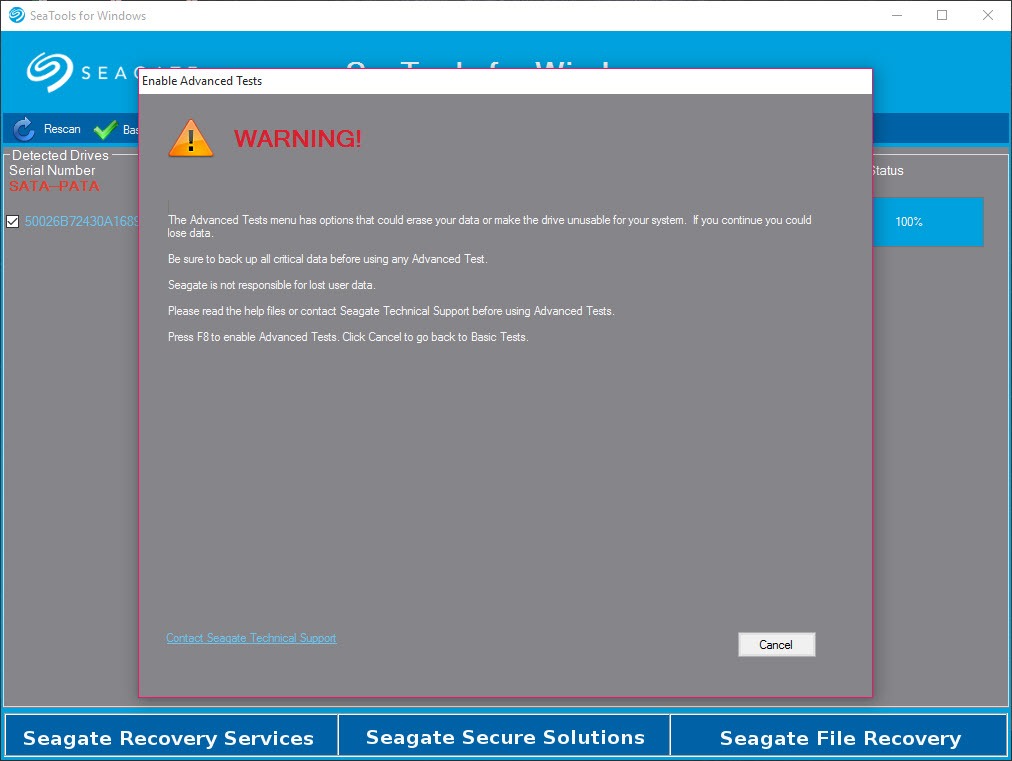This screenshot has width=1012, height=761.
Task: Close the SeaTools for Windows window
Action: click(x=988, y=15)
